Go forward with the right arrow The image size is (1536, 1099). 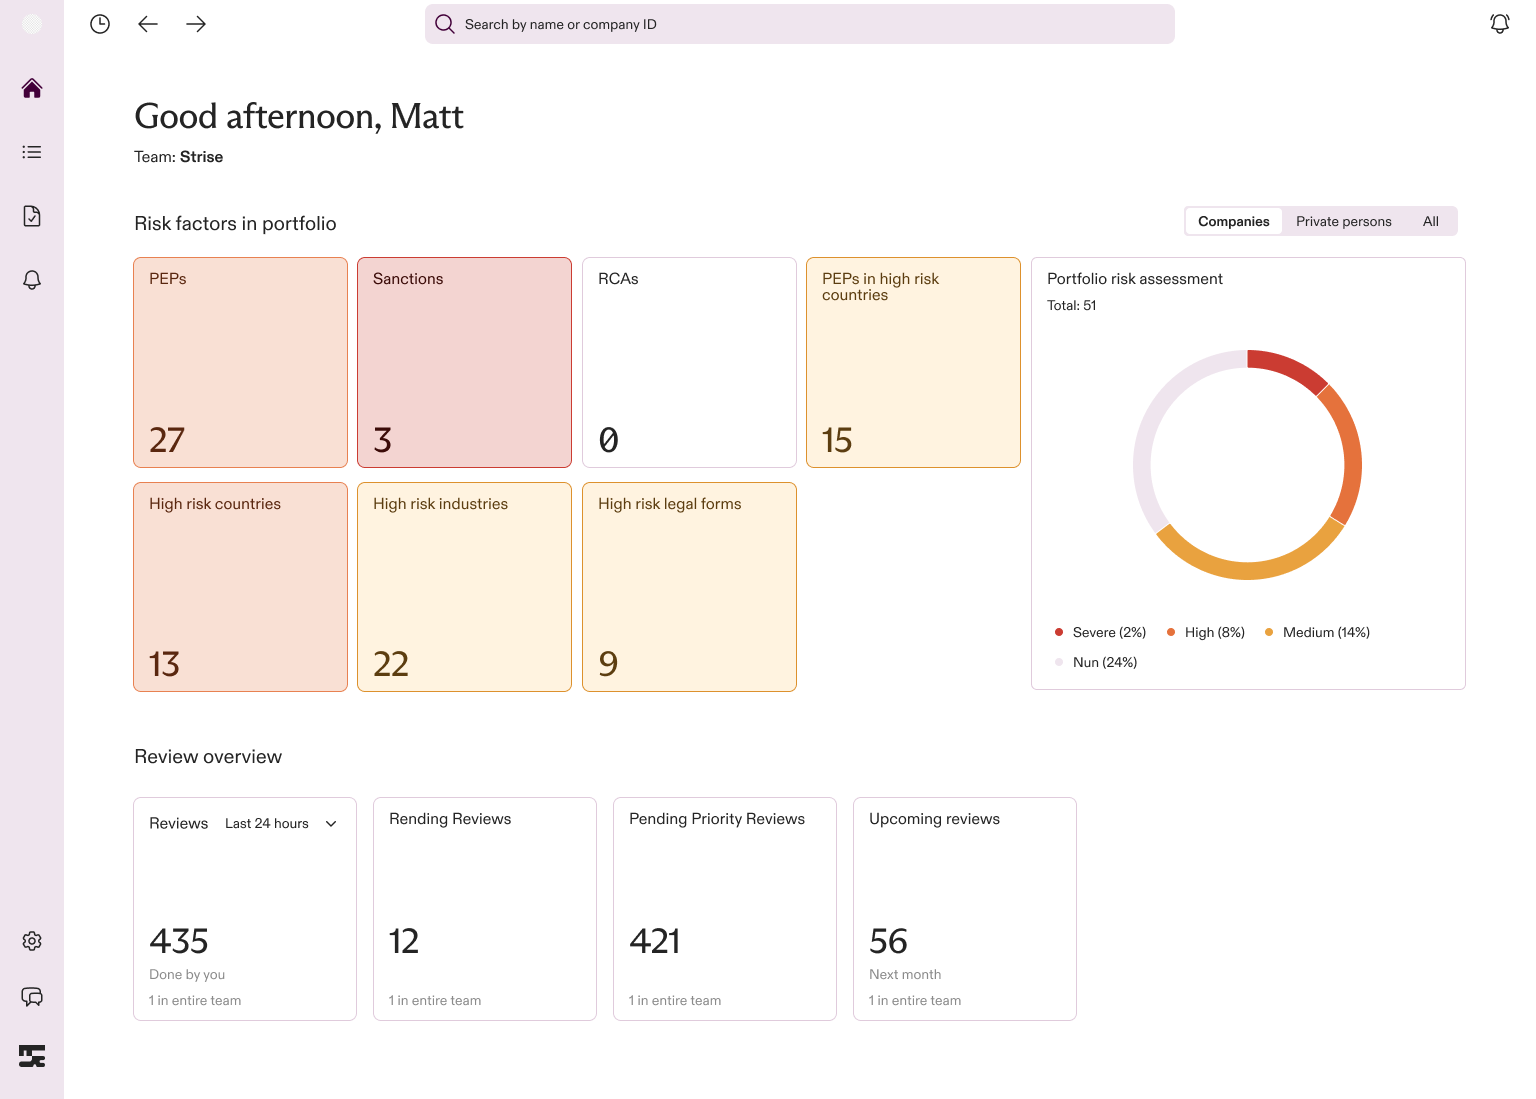pos(196,24)
